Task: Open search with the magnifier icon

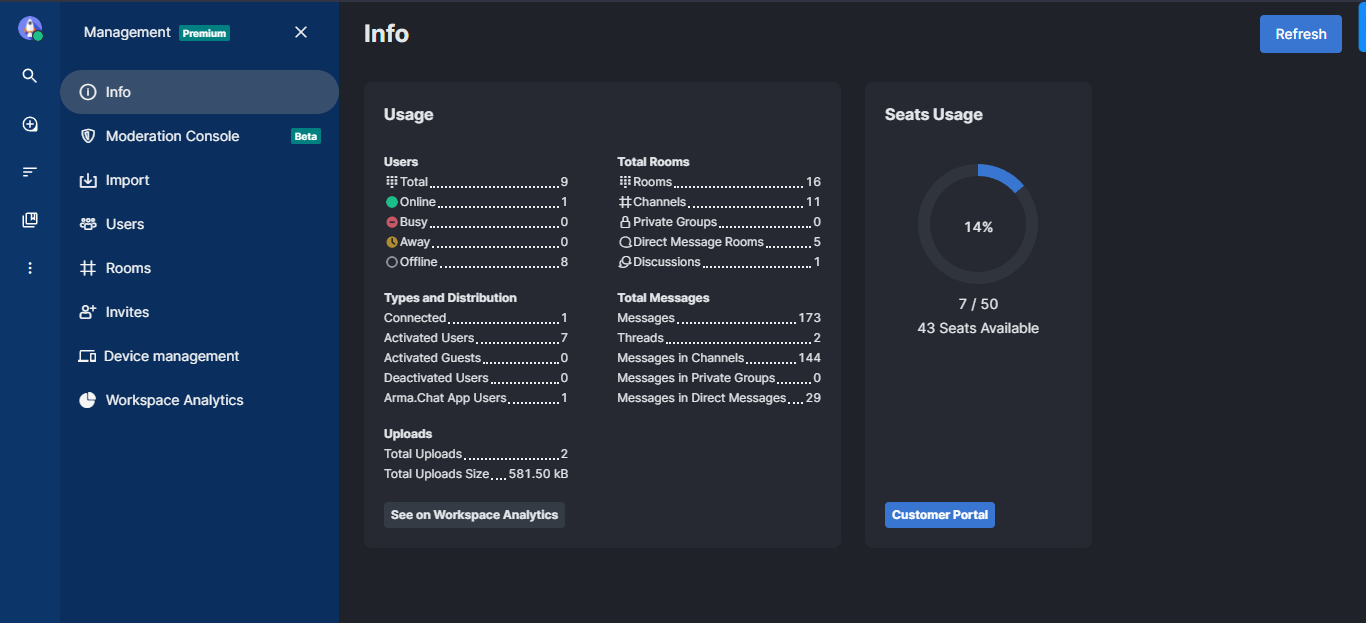Action: tap(30, 76)
